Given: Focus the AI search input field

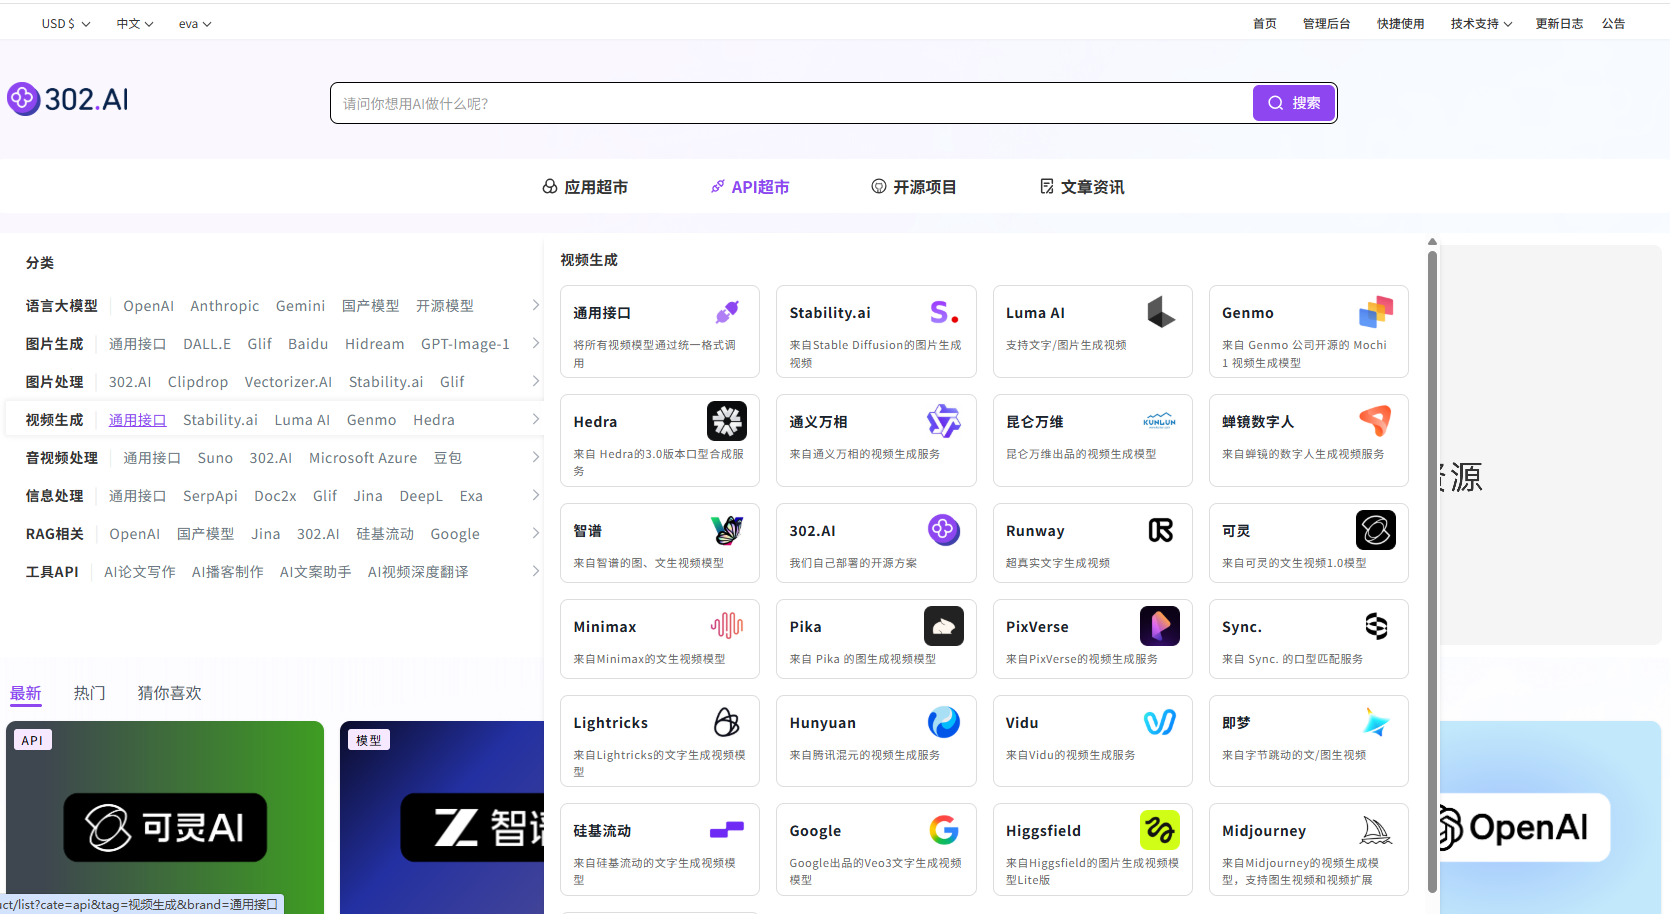Looking at the screenshot, I should click(790, 103).
